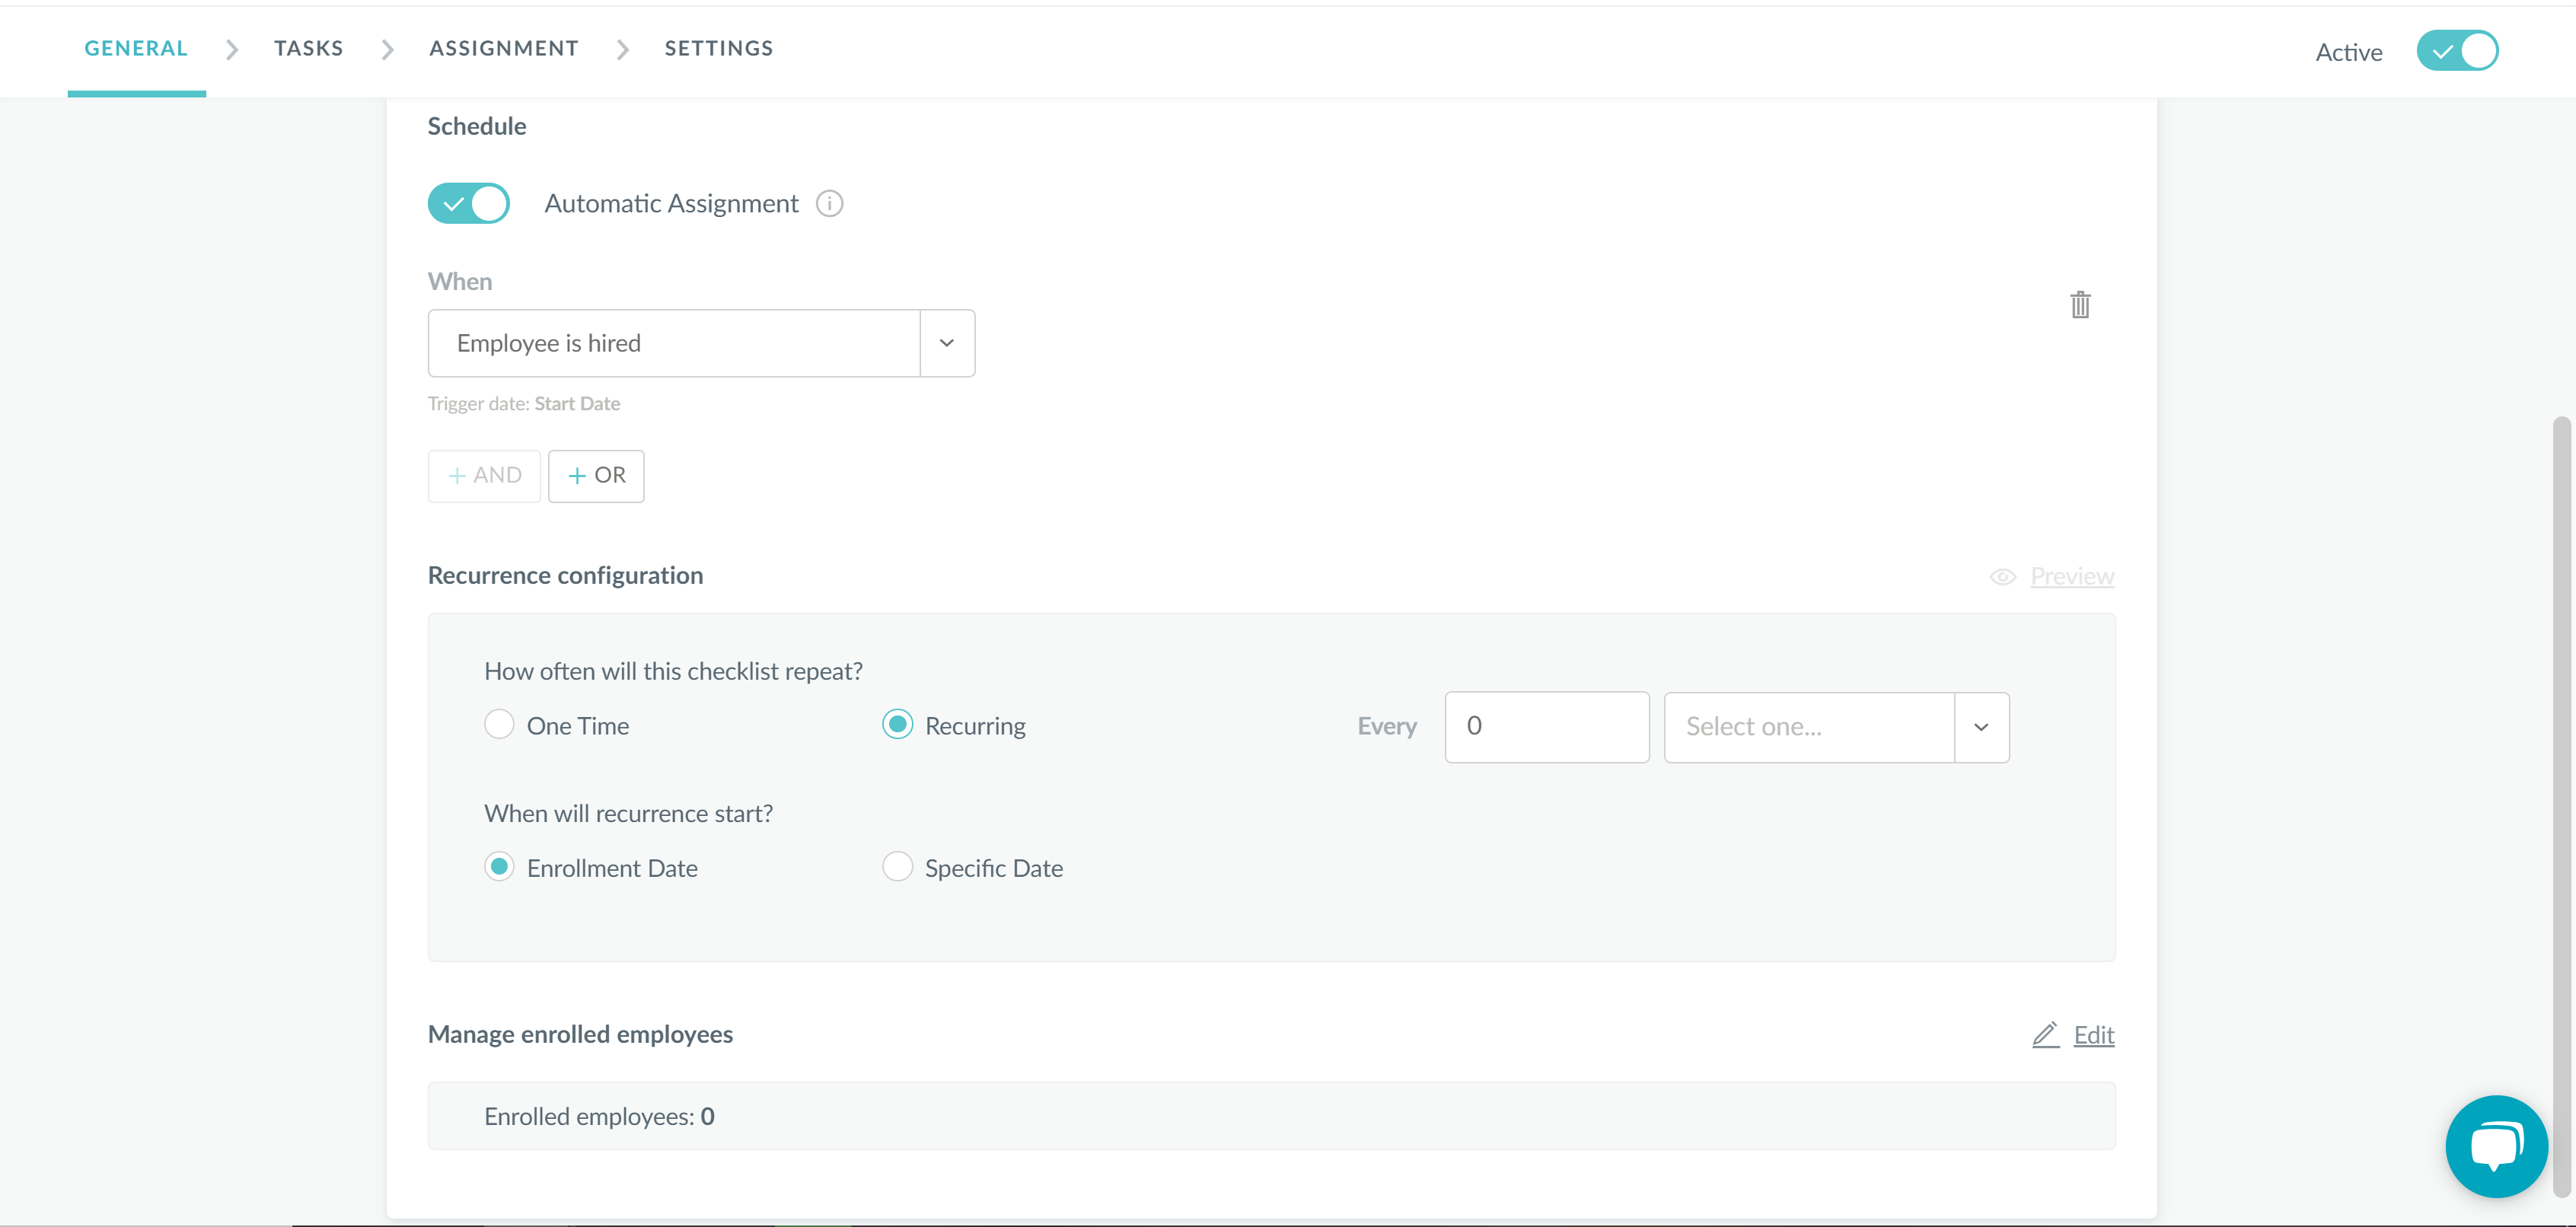Open the Assignment tab
The width and height of the screenshot is (2576, 1227).
(504, 48)
